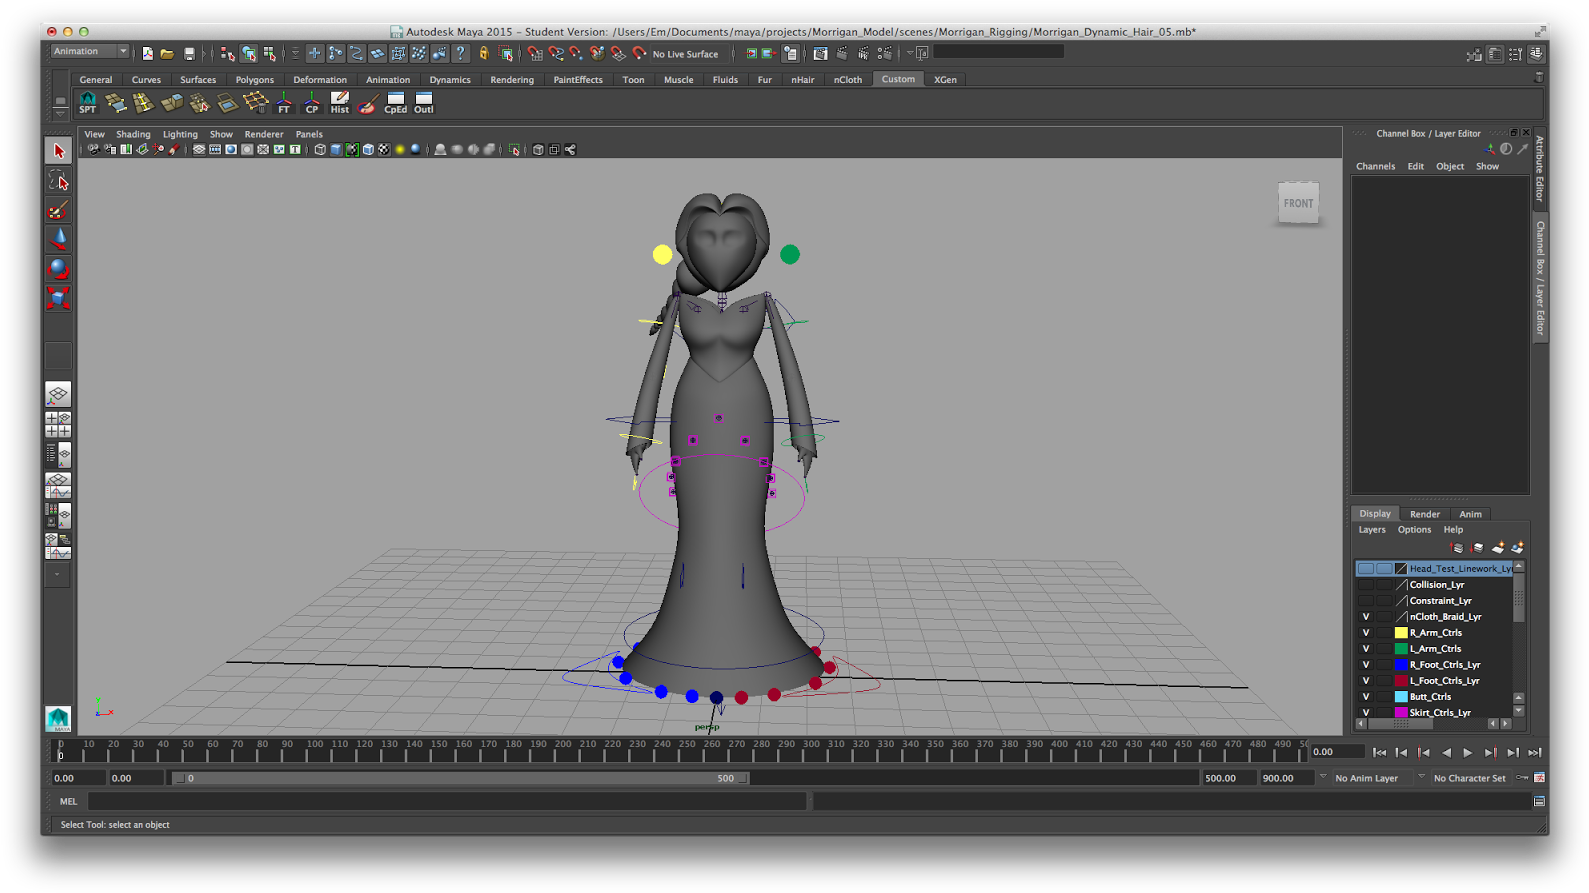Toggle visibility of nCloth_Braid_Lyr layer
Screen dimensions: 1589x893
[x=1366, y=617]
